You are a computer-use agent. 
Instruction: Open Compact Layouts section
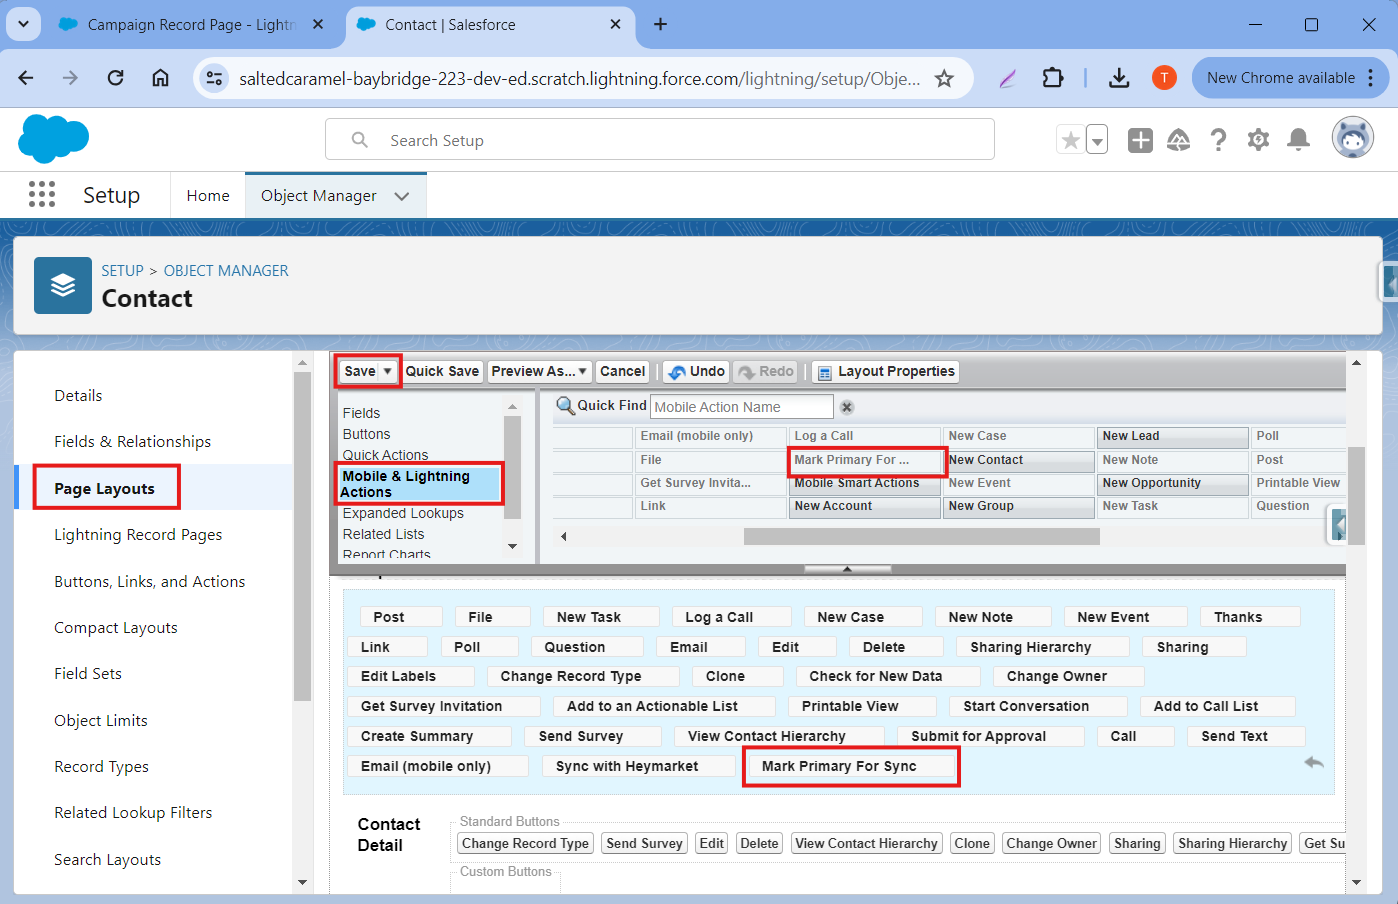click(116, 628)
